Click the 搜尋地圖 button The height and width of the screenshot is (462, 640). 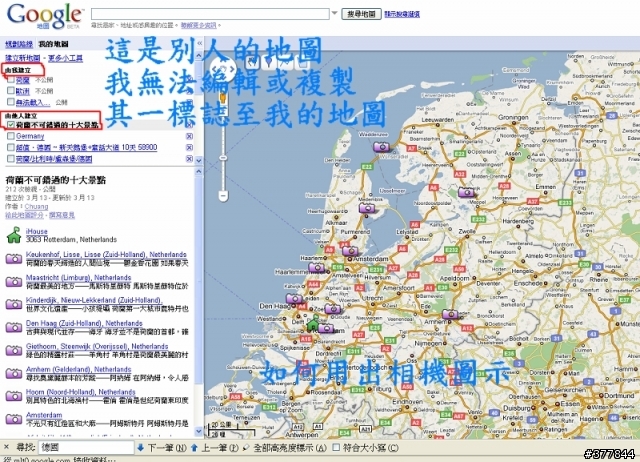click(x=361, y=14)
